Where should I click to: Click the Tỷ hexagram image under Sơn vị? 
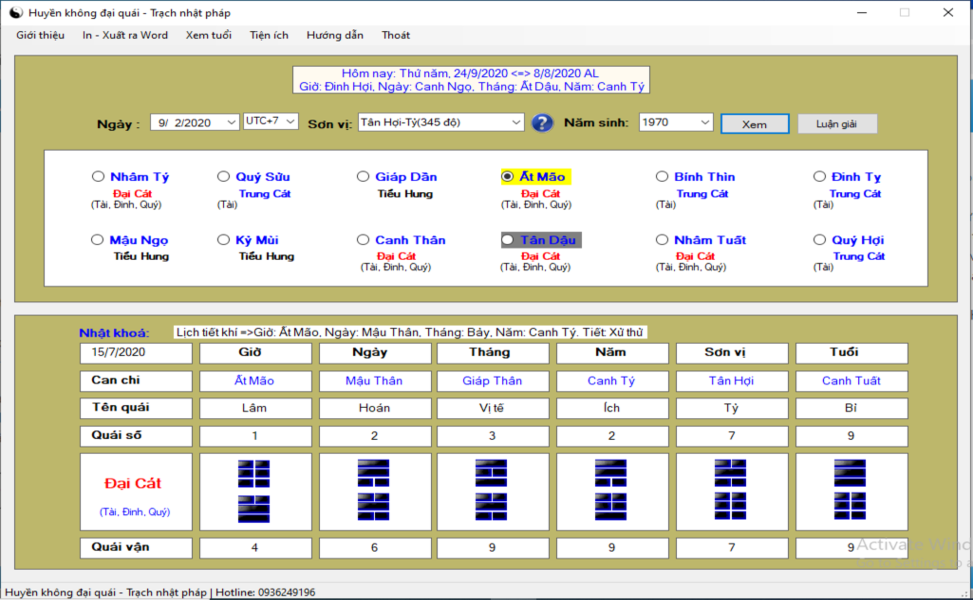(x=730, y=490)
